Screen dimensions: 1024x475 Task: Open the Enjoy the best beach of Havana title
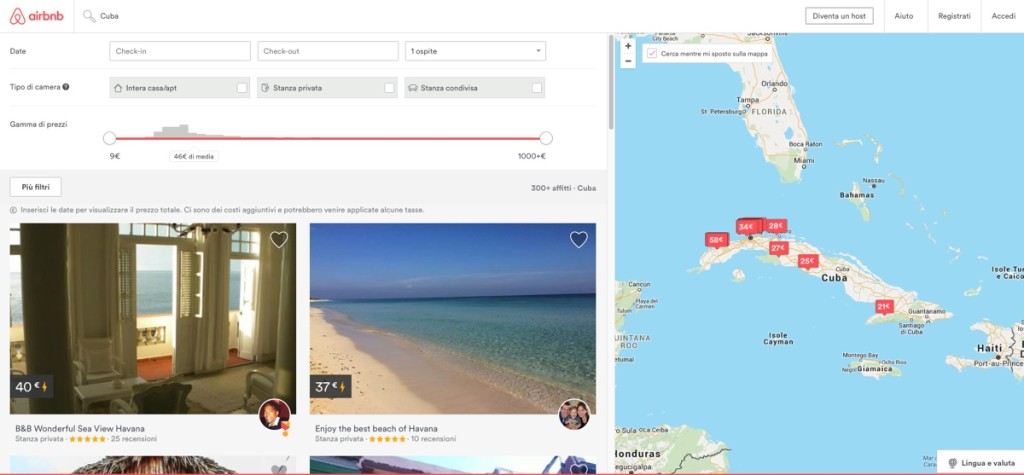point(376,429)
